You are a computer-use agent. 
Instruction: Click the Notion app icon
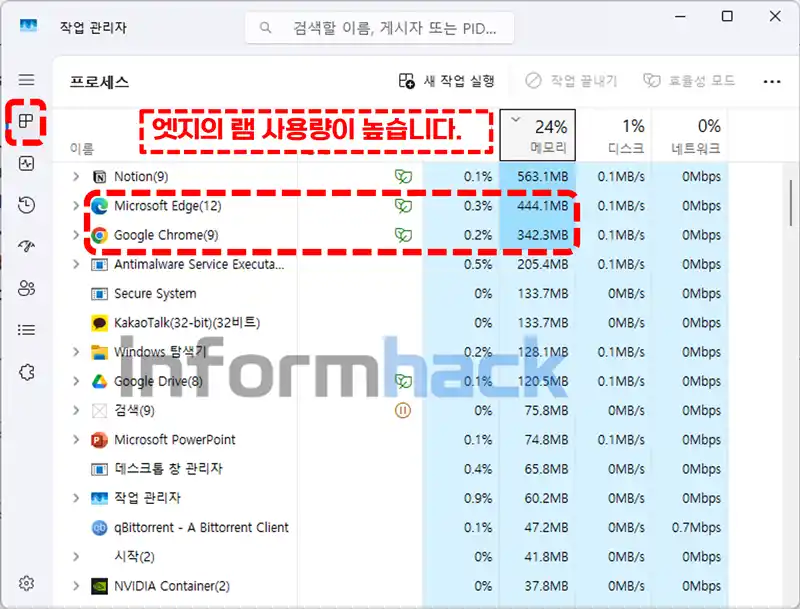click(99, 177)
